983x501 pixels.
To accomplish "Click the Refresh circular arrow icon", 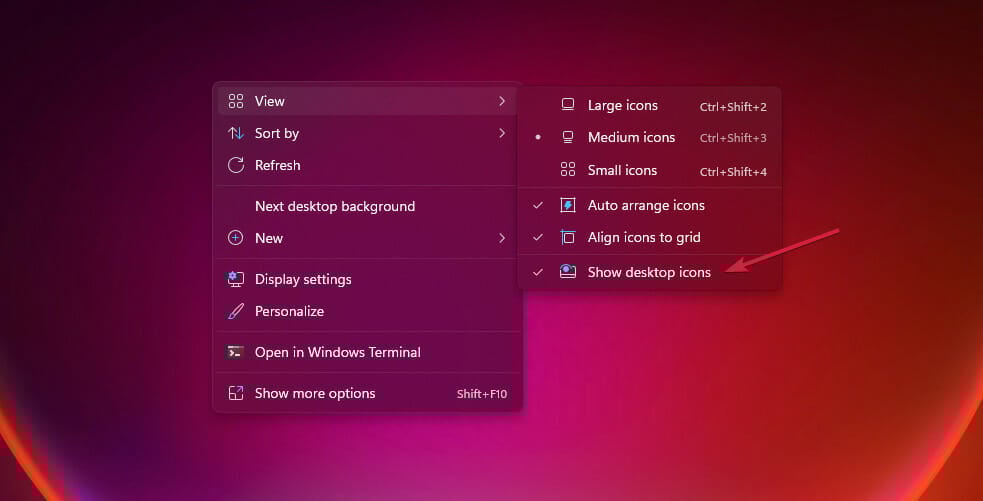I will (236, 165).
